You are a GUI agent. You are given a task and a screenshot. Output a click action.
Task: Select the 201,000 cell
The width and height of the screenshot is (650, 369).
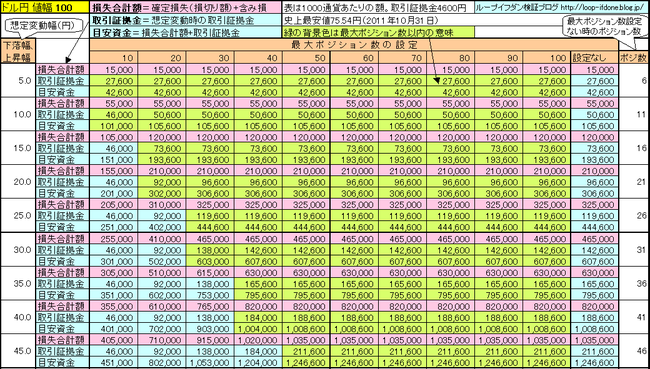pyautogui.click(x=114, y=193)
